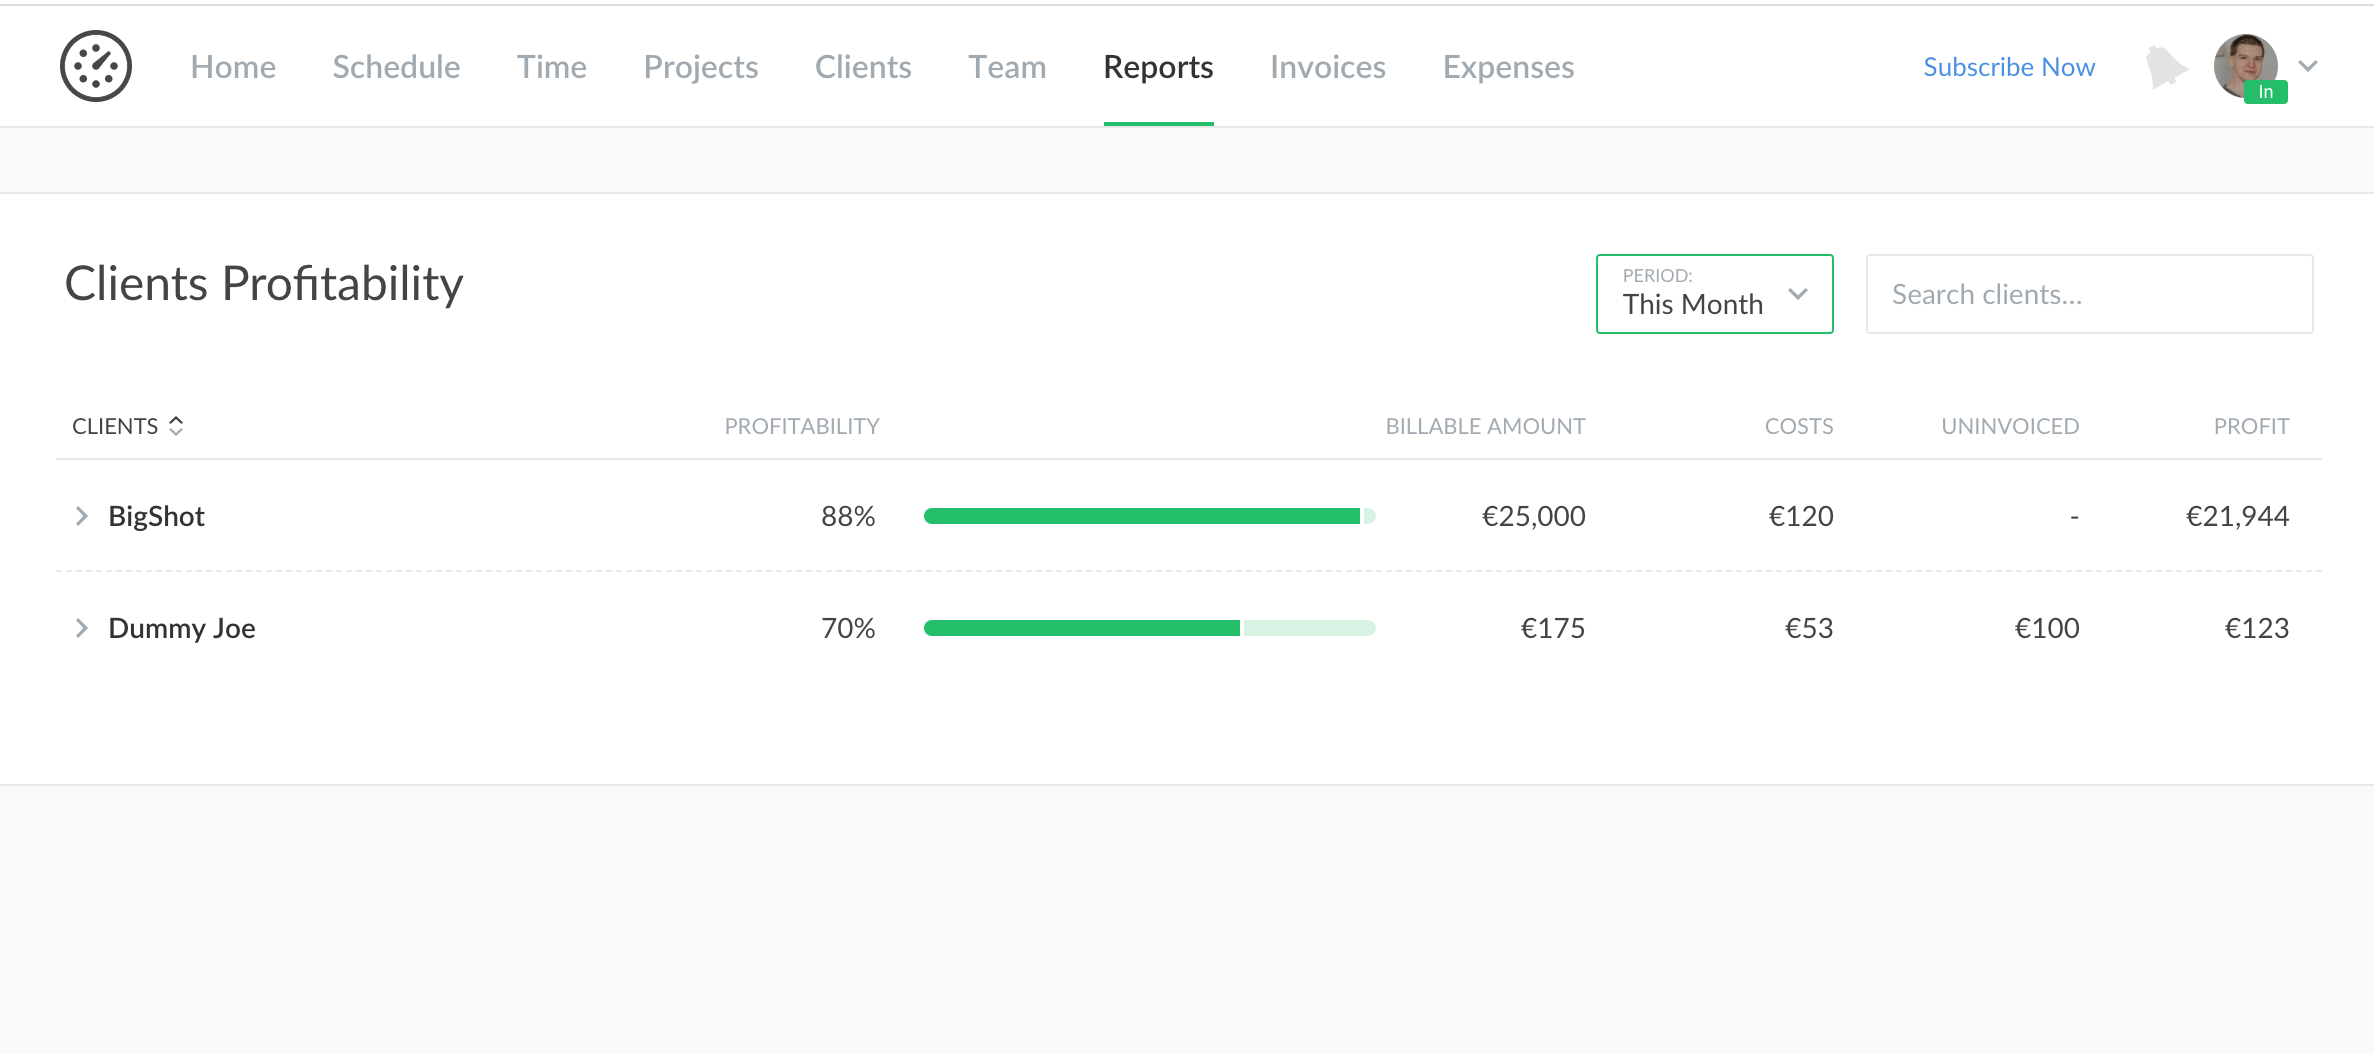Focus the Search clients input field

(x=2088, y=294)
